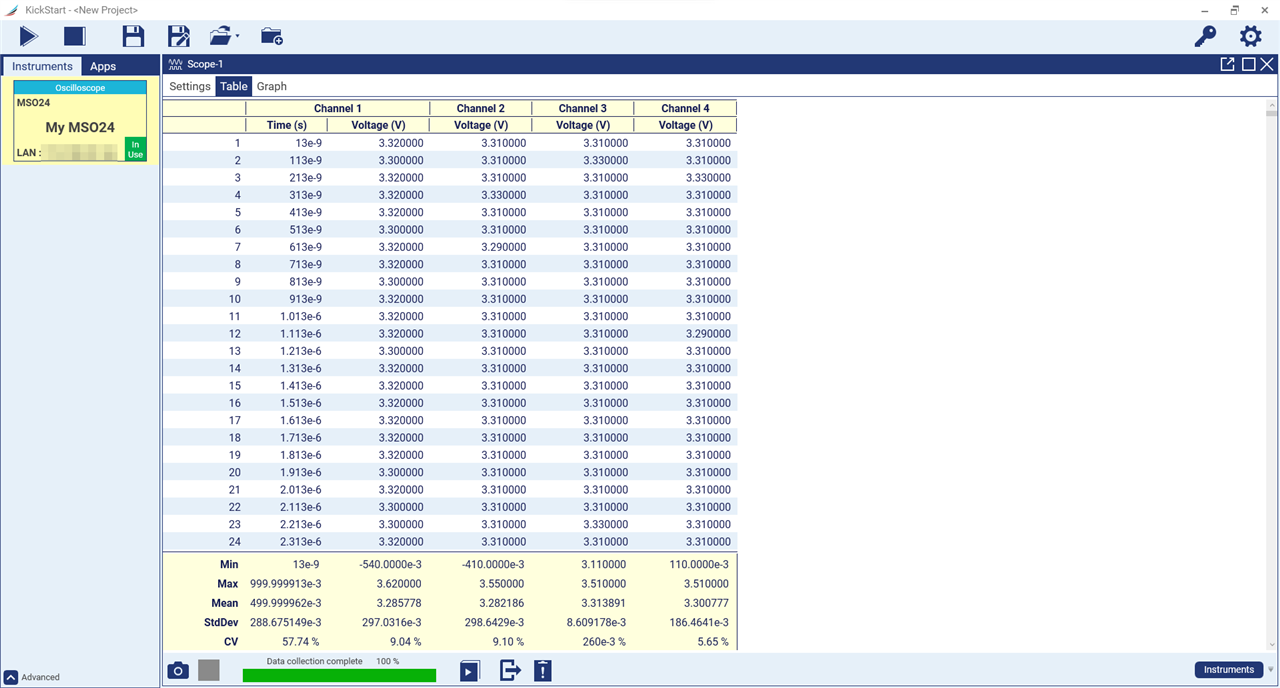
Task: Click the Min statistics row label
Action: [x=228, y=564]
